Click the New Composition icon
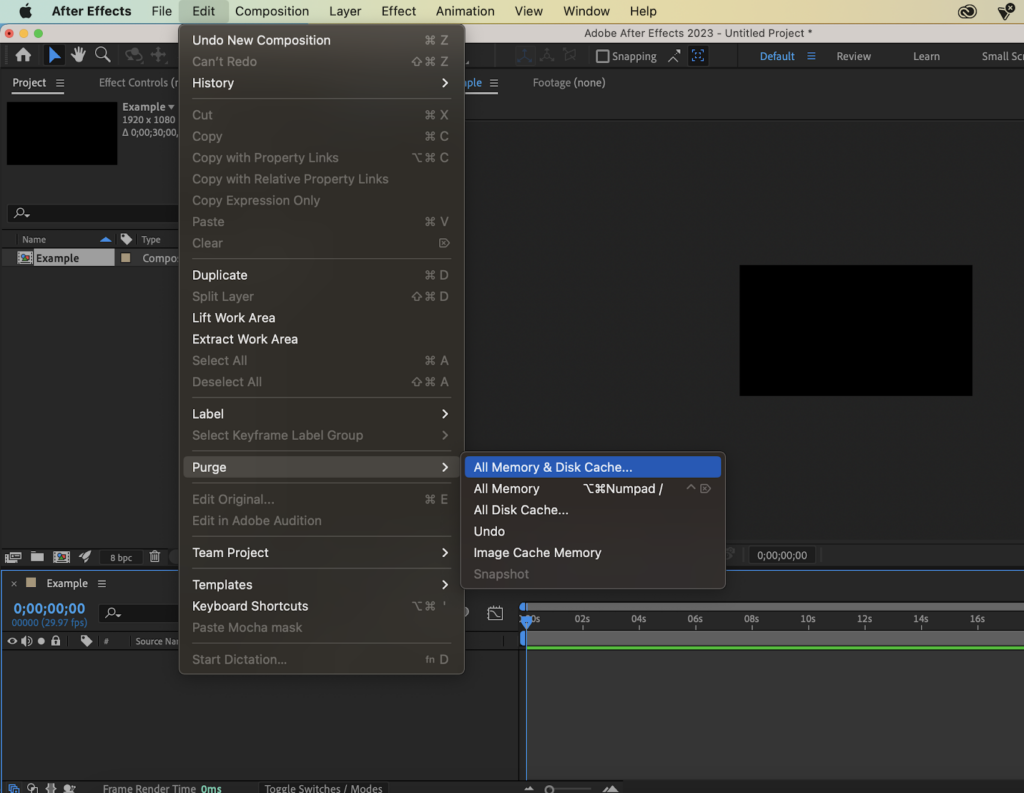 tap(61, 557)
